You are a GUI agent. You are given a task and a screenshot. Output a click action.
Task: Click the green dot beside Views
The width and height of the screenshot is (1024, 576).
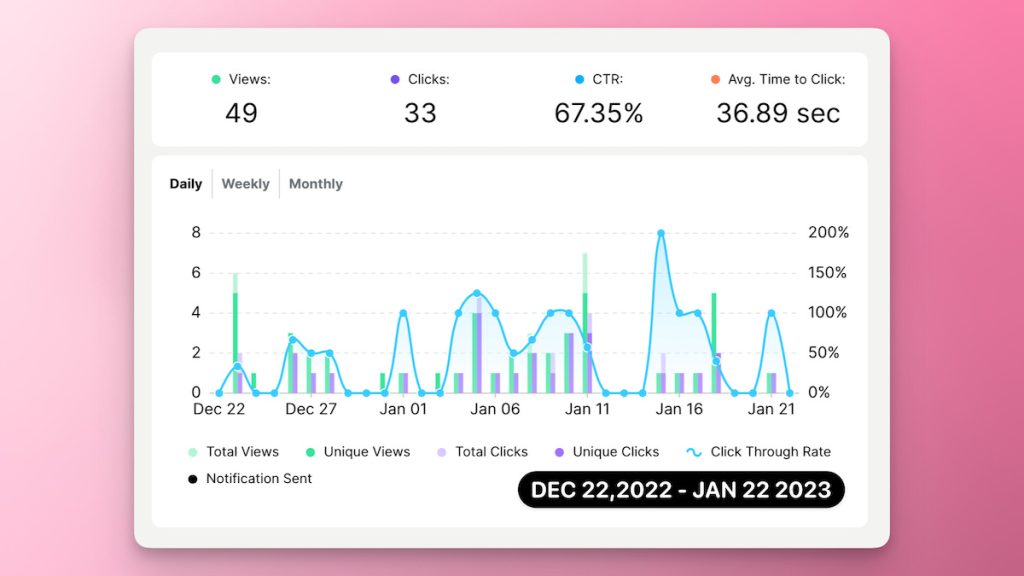pyautogui.click(x=215, y=79)
